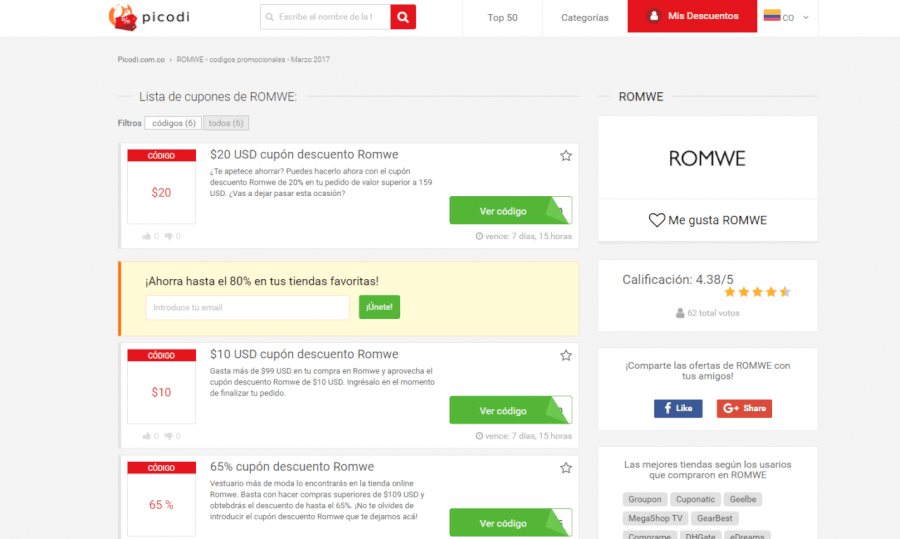900x539 pixels.
Task: Star the $10 USD Romwe coupon
Action: (566, 355)
